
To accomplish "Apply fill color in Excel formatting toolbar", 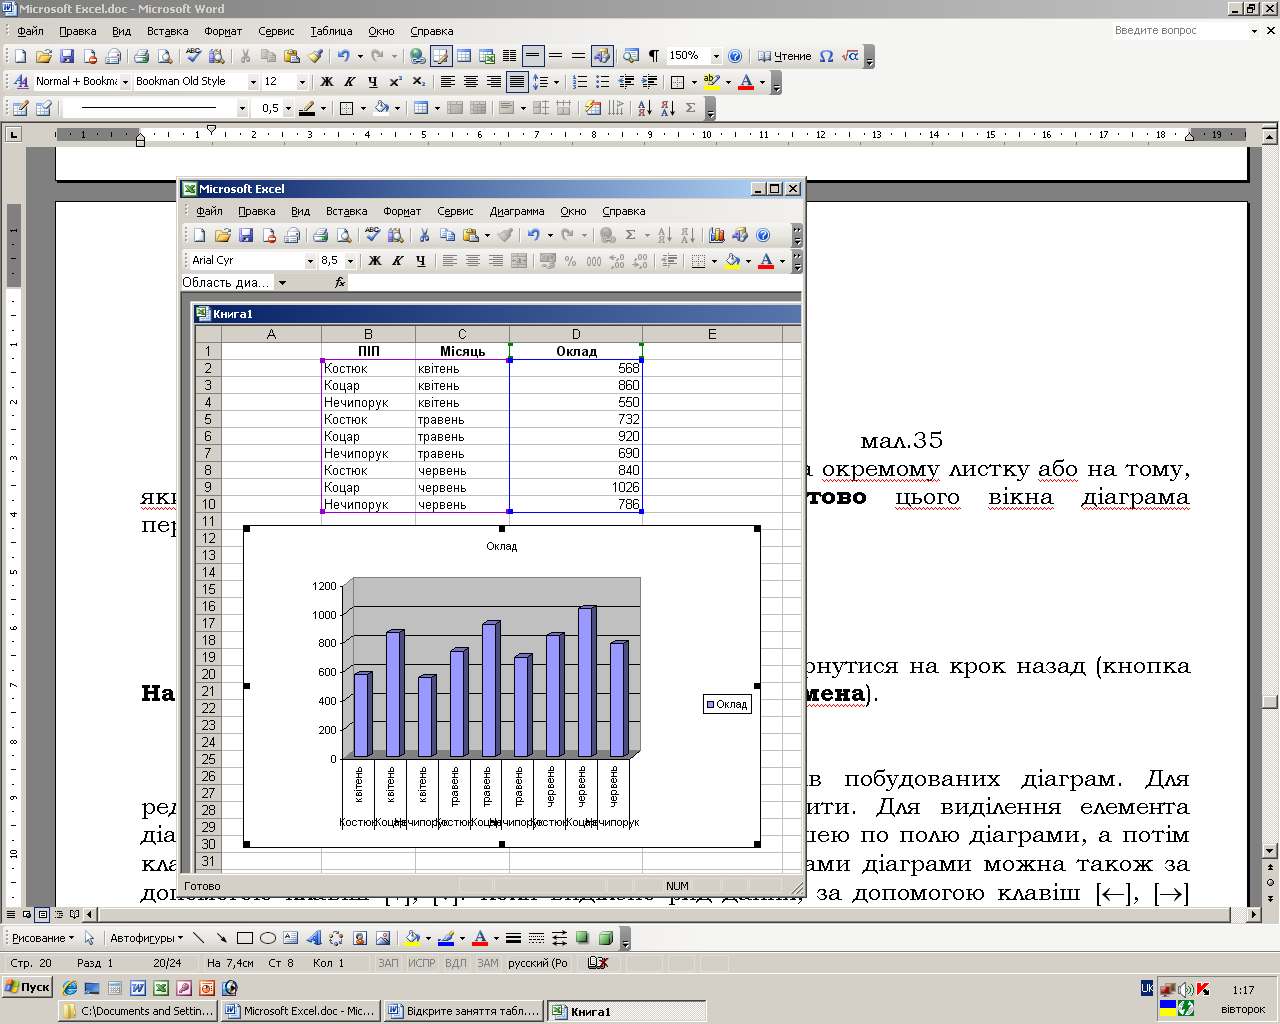I will click(733, 261).
